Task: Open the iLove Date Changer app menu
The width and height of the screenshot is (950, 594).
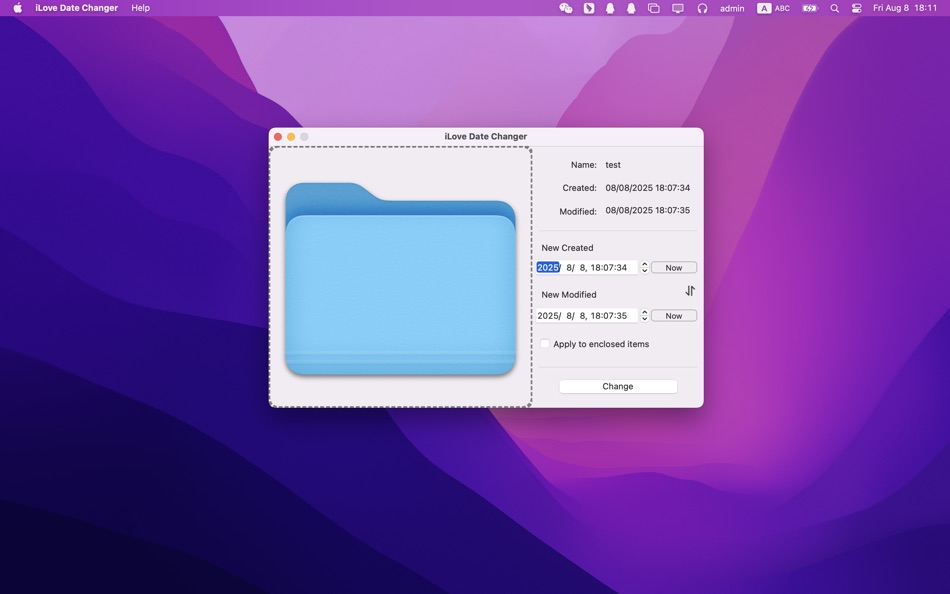Action: pos(76,8)
